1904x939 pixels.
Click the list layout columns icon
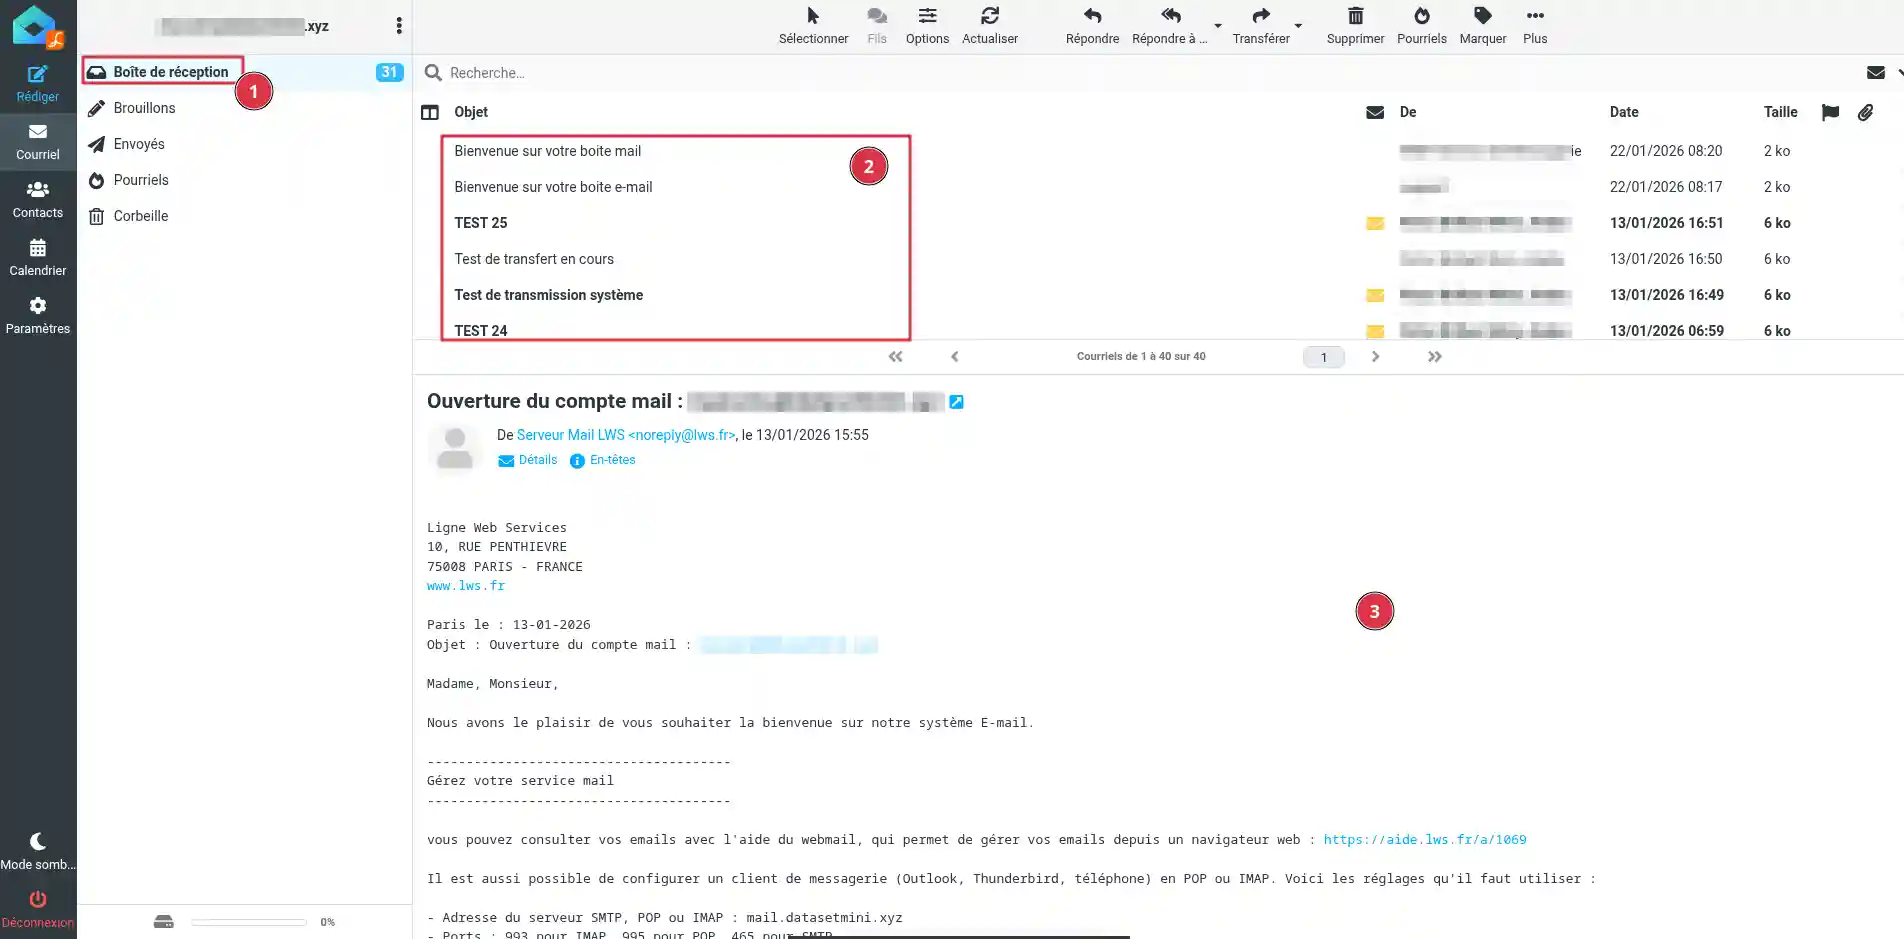tap(430, 112)
